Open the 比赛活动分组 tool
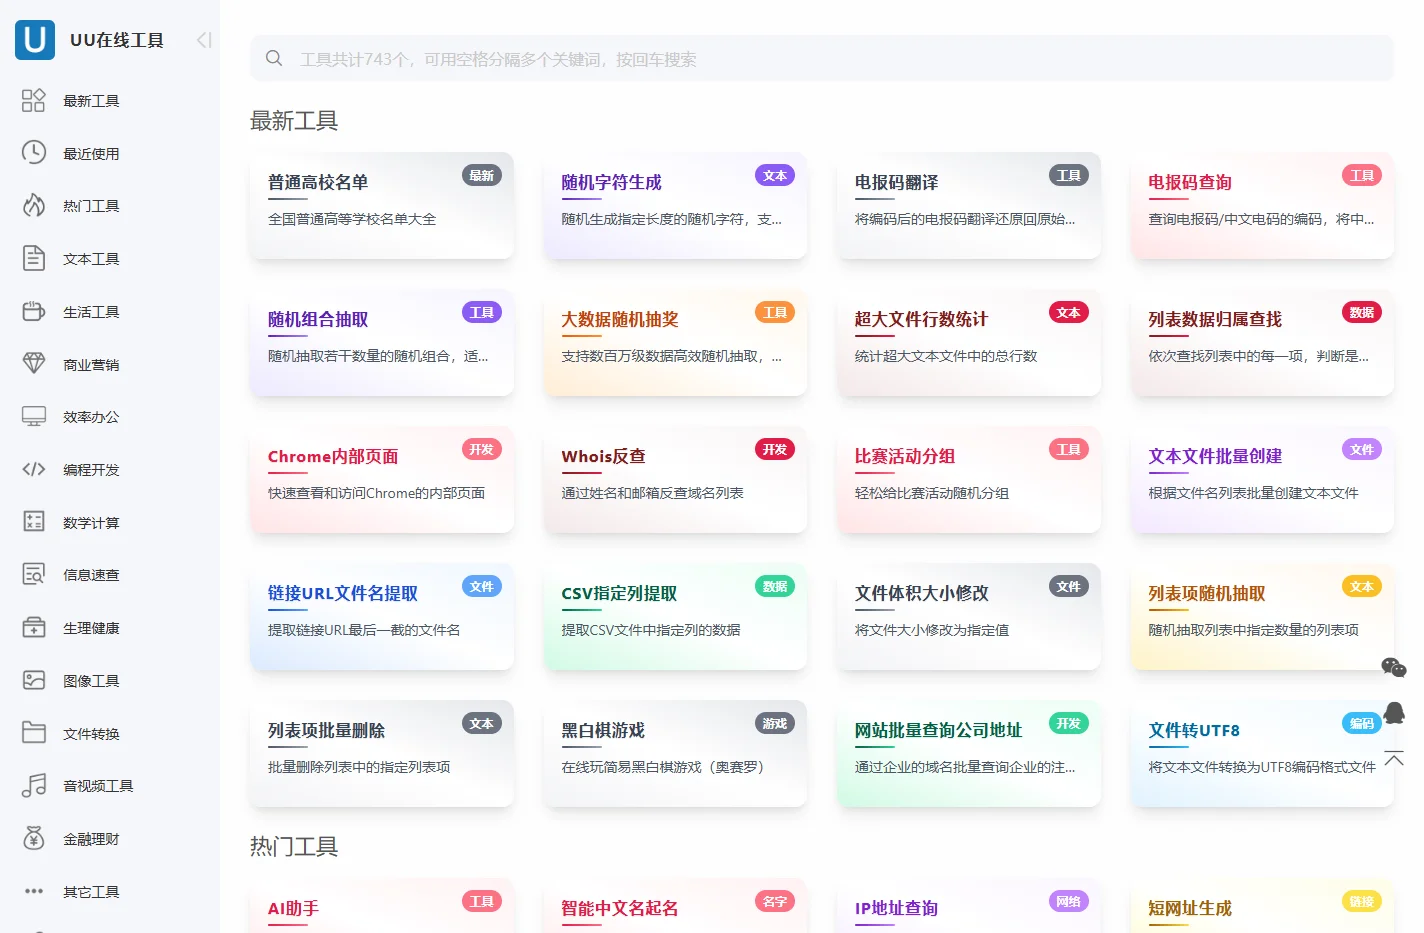This screenshot has width=1424, height=933. [969, 479]
